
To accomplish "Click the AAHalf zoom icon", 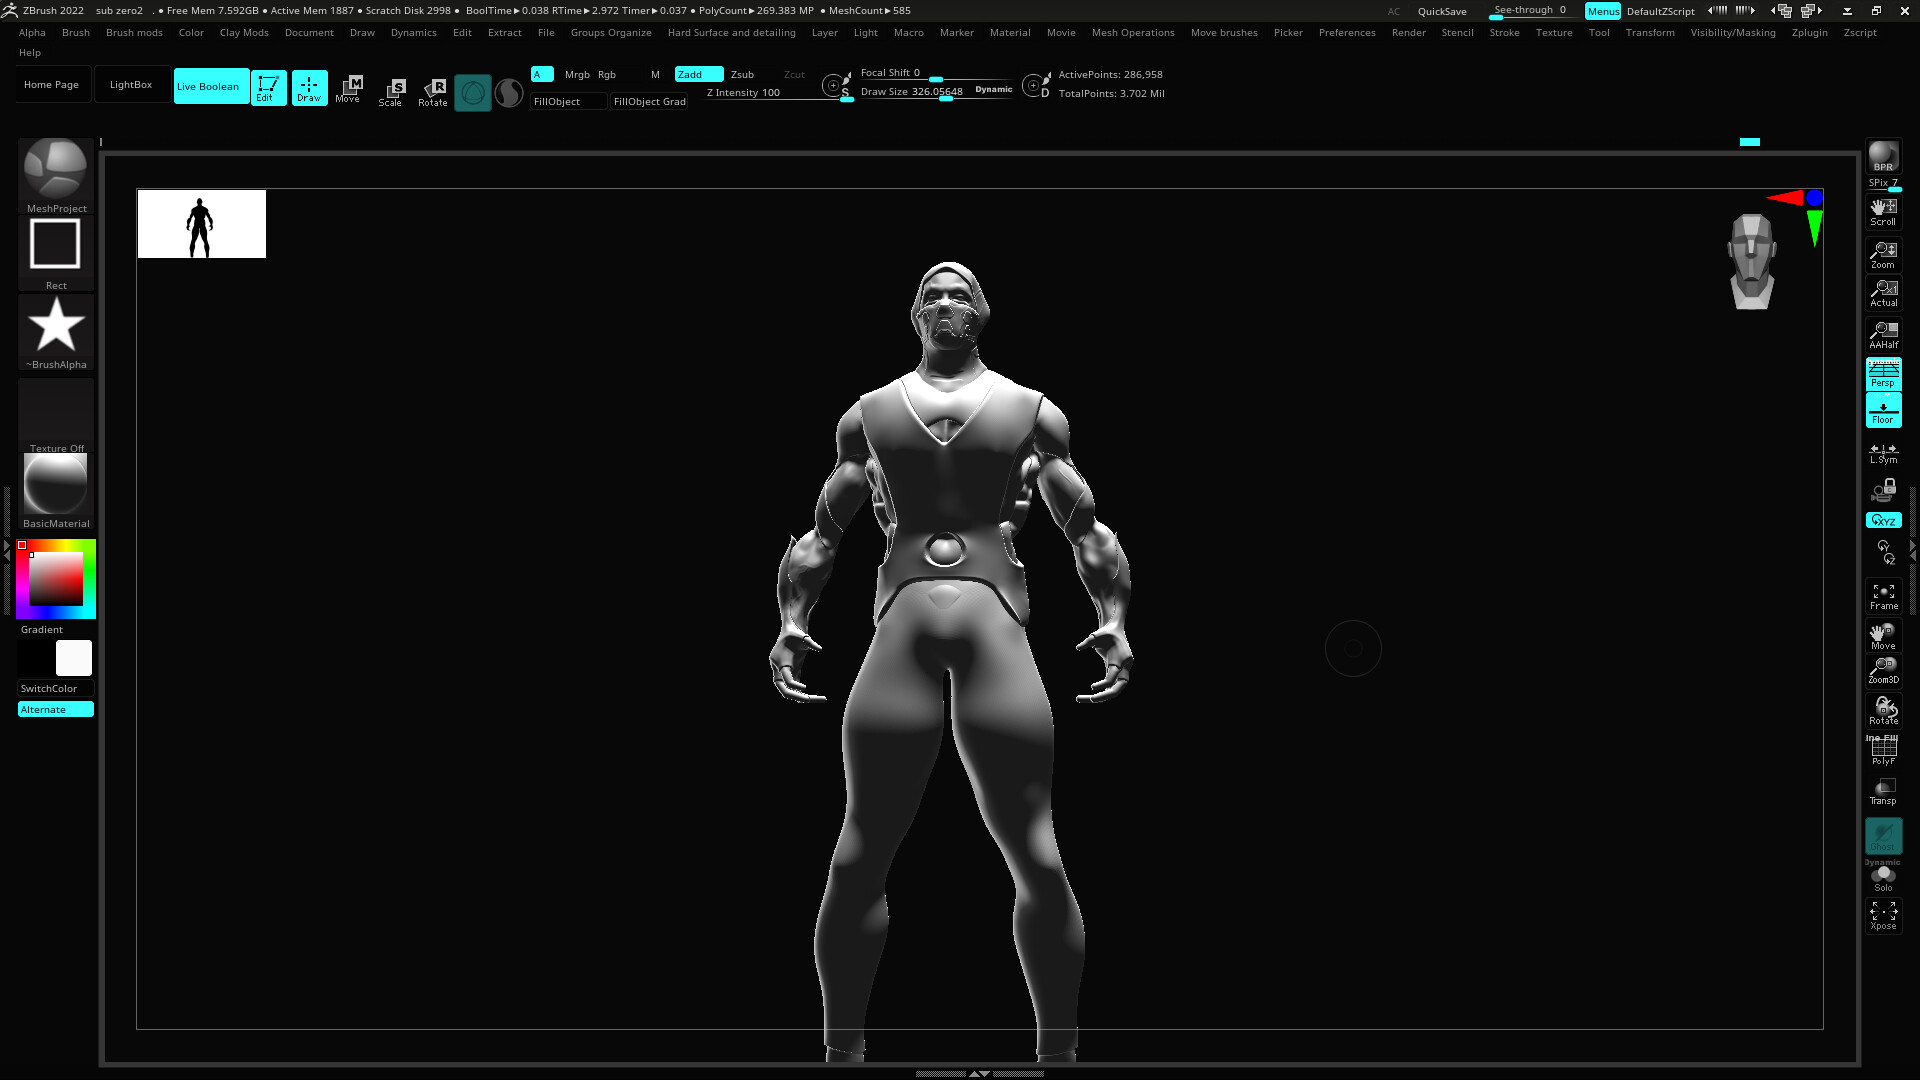I will pyautogui.click(x=1883, y=334).
